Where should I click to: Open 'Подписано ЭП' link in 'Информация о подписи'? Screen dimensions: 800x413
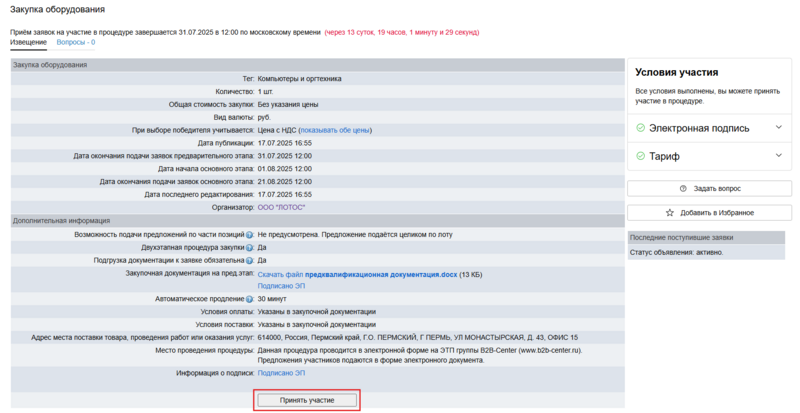click(x=281, y=373)
